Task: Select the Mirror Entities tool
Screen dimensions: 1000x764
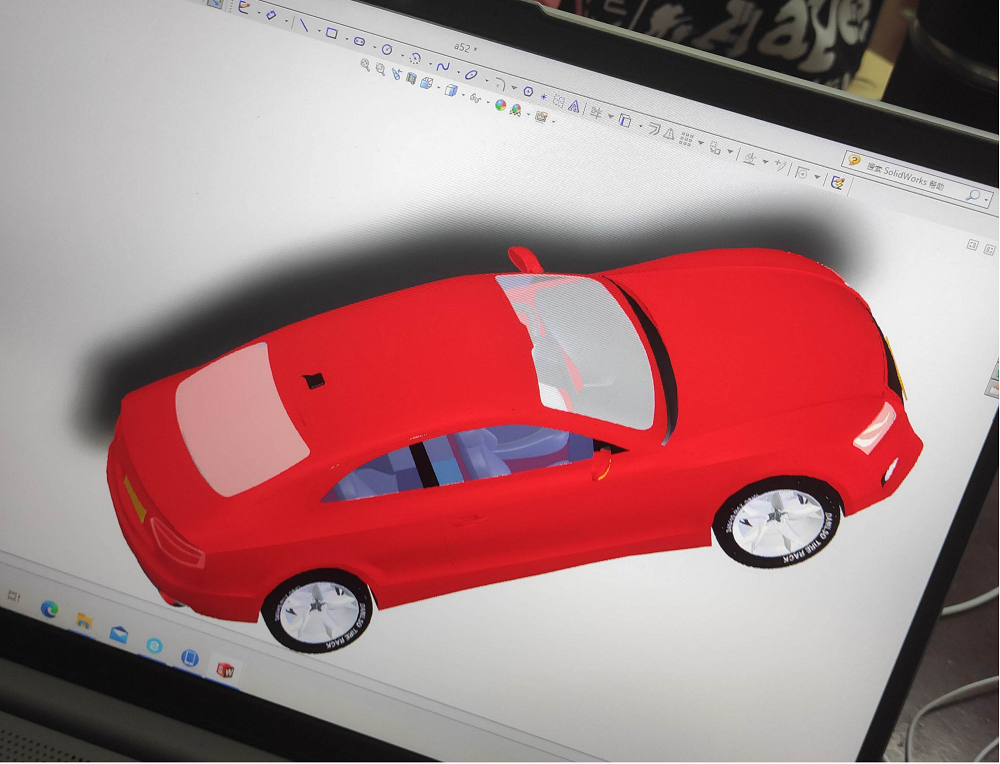Action: (x=668, y=134)
